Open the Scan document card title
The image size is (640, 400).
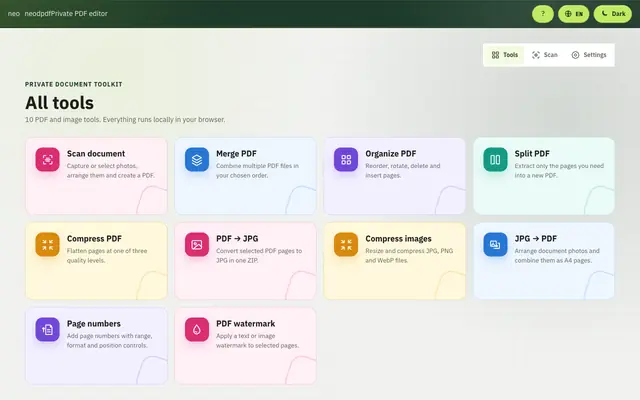point(96,153)
